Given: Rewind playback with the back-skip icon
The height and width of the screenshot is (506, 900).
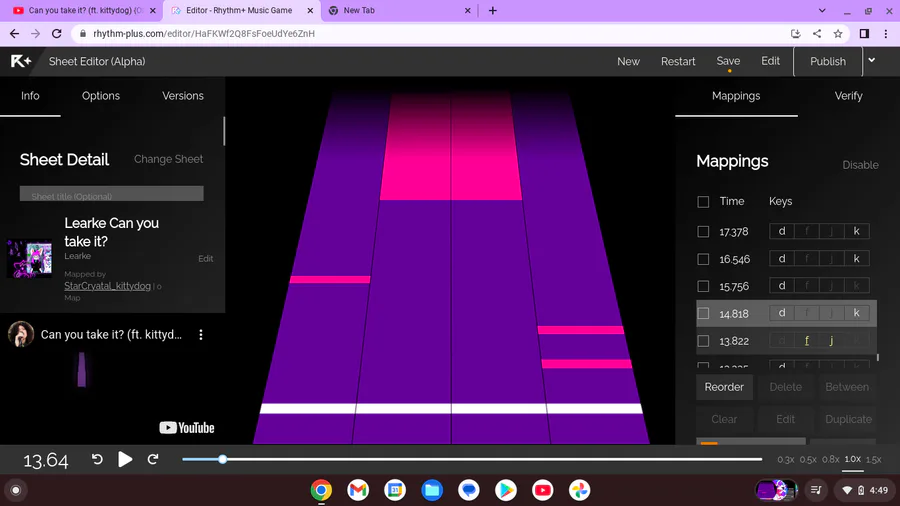Looking at the screenshot, I should 97,459.
